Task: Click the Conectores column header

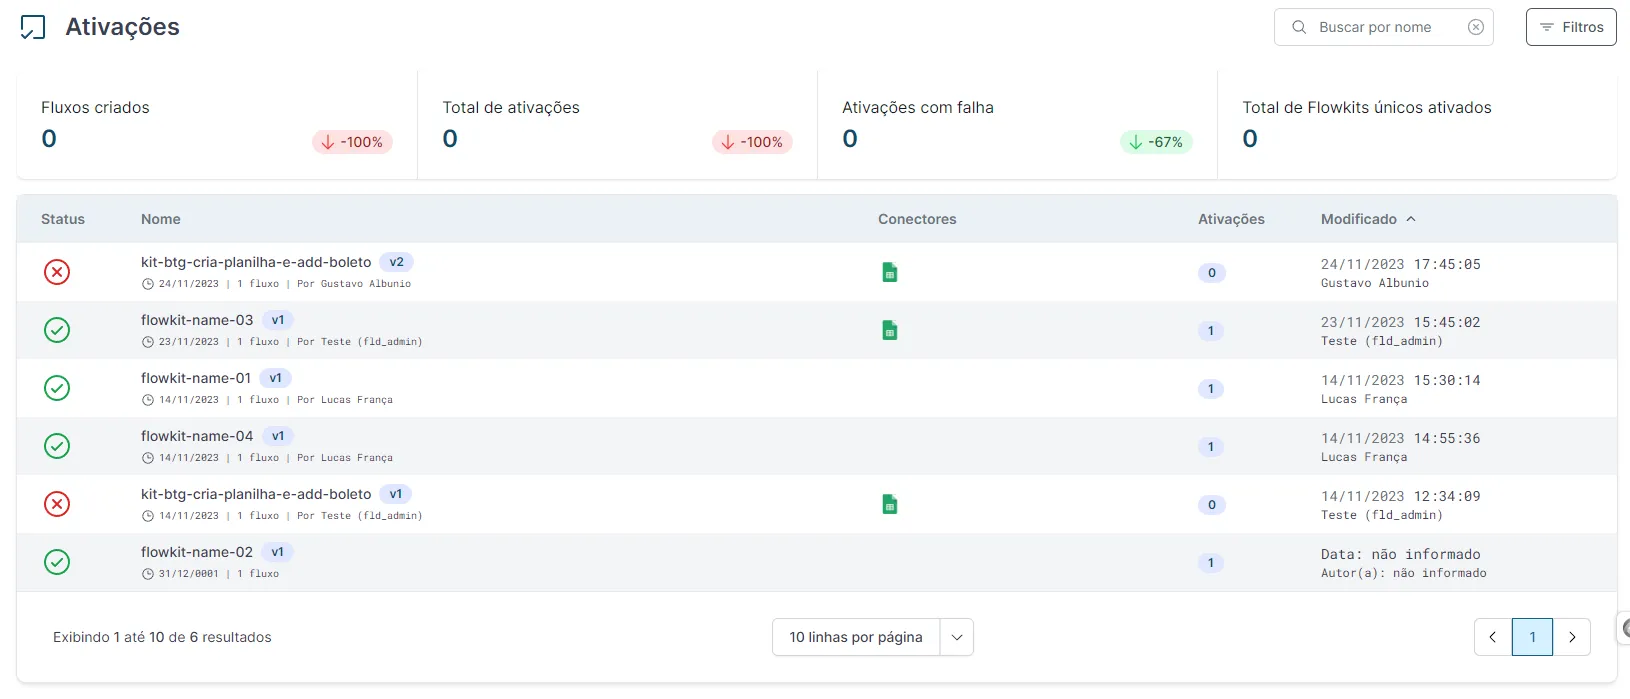Action: tap(917, 219)
